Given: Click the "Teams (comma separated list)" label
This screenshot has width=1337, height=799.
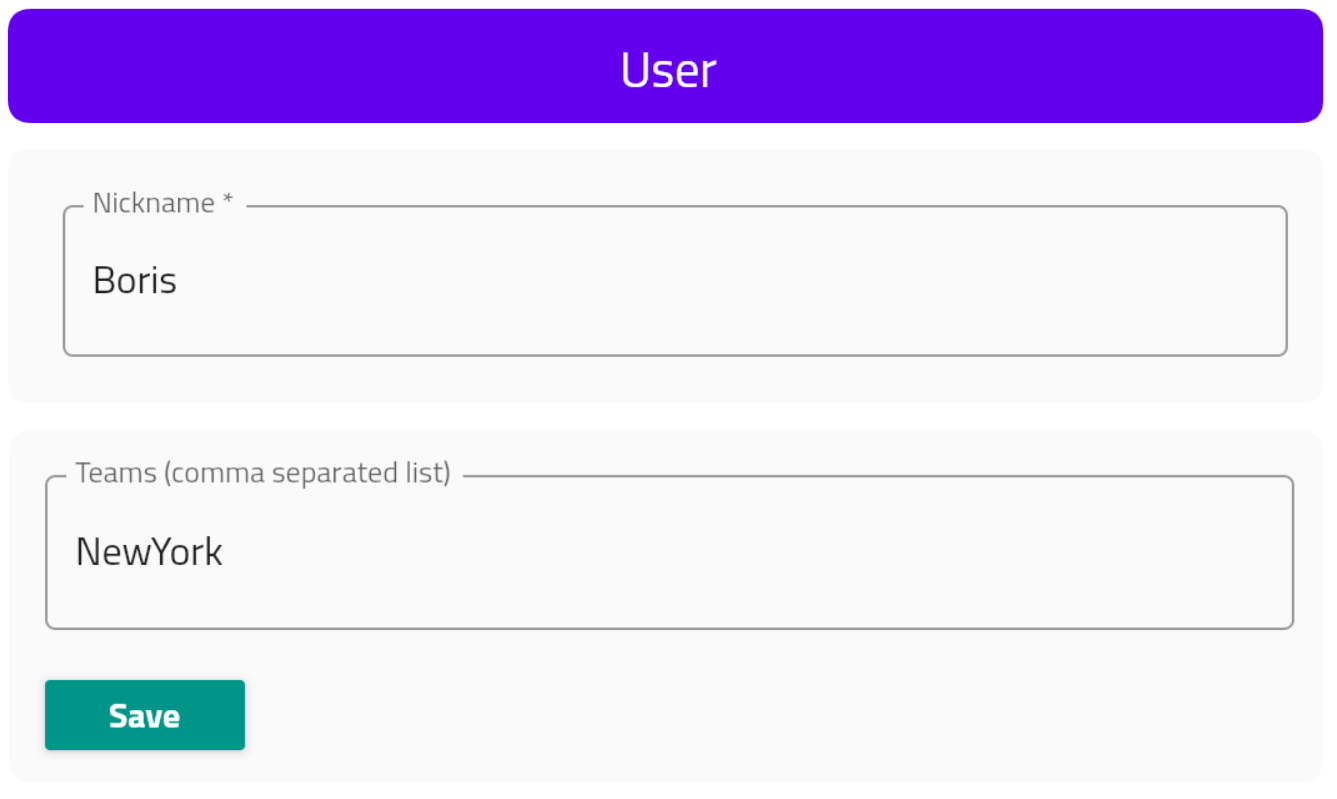Looking at the screenshot, I should (263, 473).
